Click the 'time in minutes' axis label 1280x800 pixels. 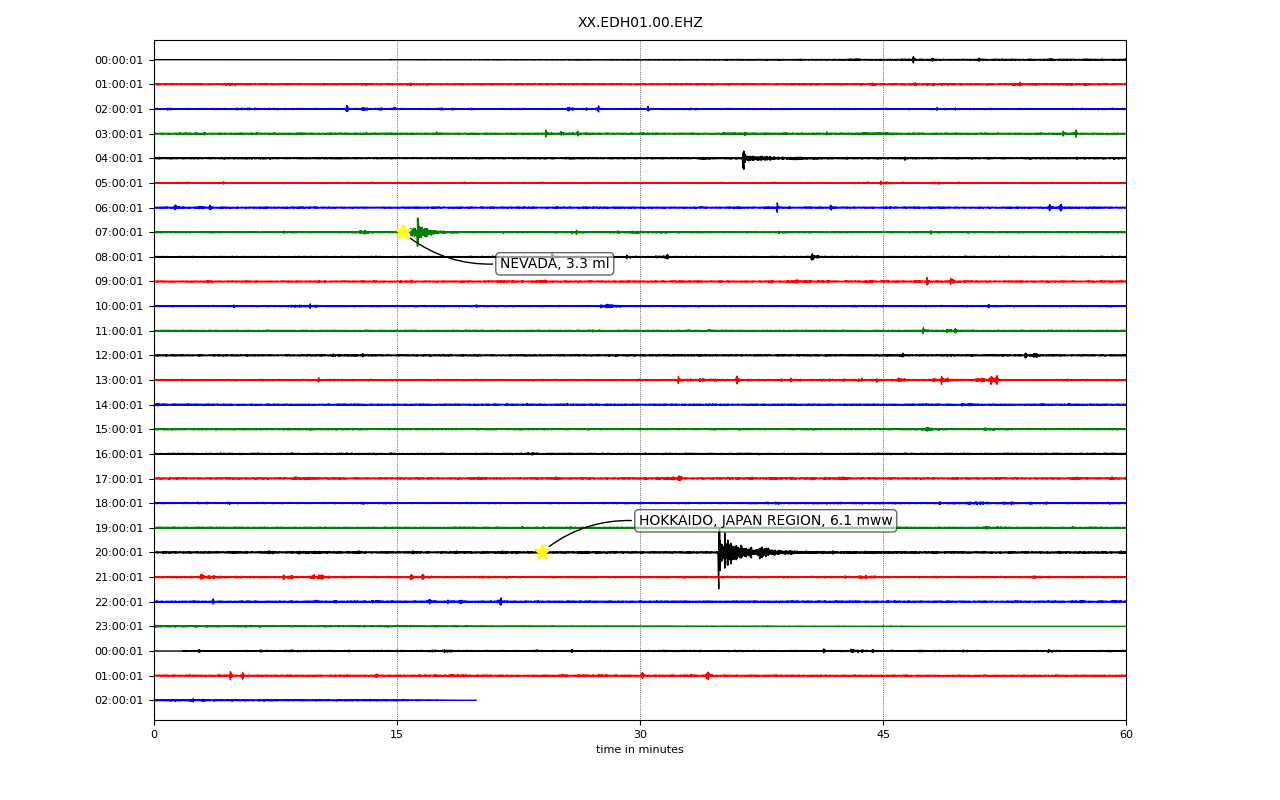(640, 750)
